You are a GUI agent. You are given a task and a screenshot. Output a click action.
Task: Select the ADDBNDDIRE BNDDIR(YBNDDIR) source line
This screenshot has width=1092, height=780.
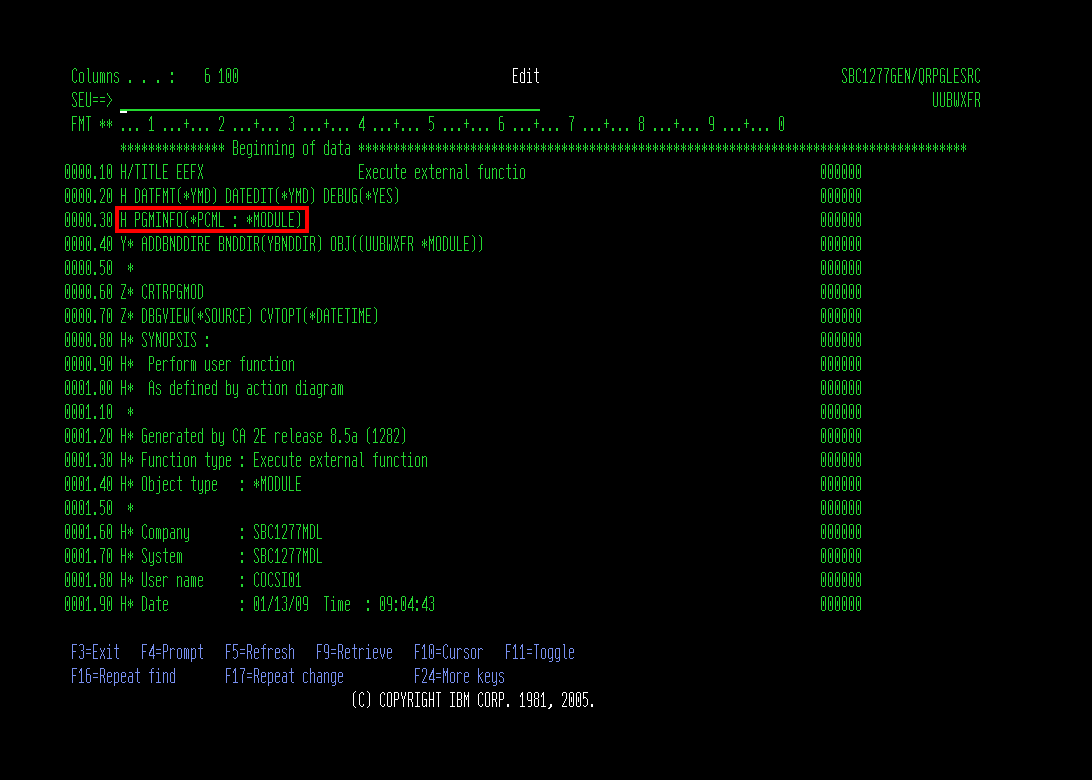pyautogui.click(x=301, y=245)
